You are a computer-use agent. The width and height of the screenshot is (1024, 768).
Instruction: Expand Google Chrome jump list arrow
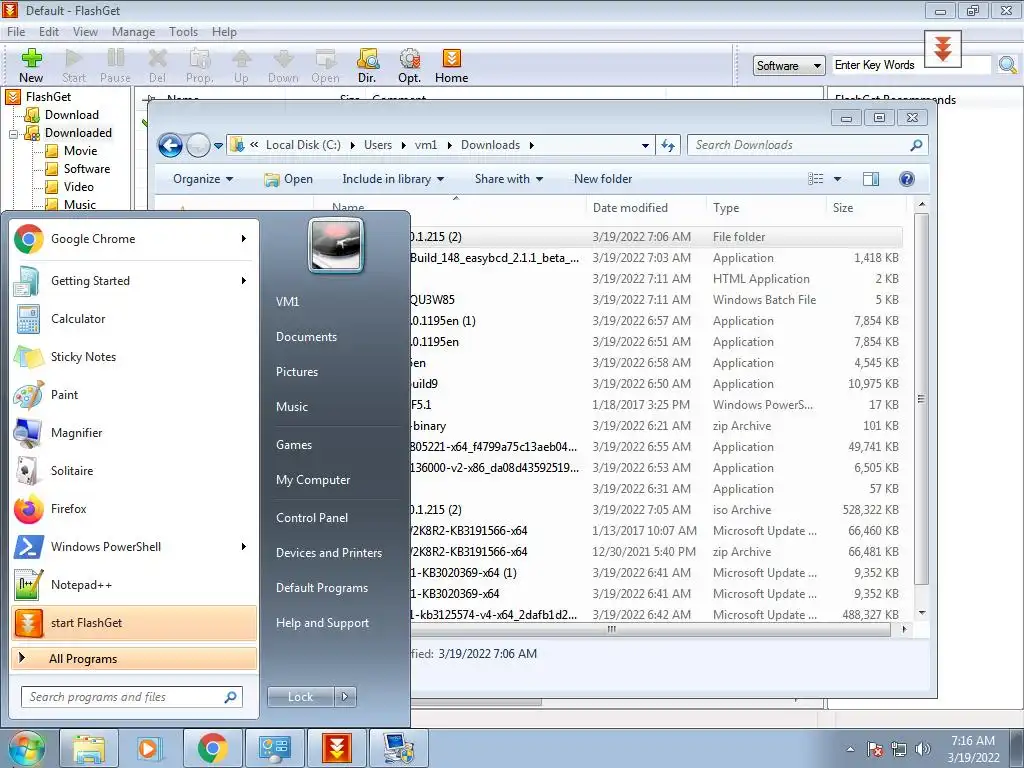click(244, 239)
